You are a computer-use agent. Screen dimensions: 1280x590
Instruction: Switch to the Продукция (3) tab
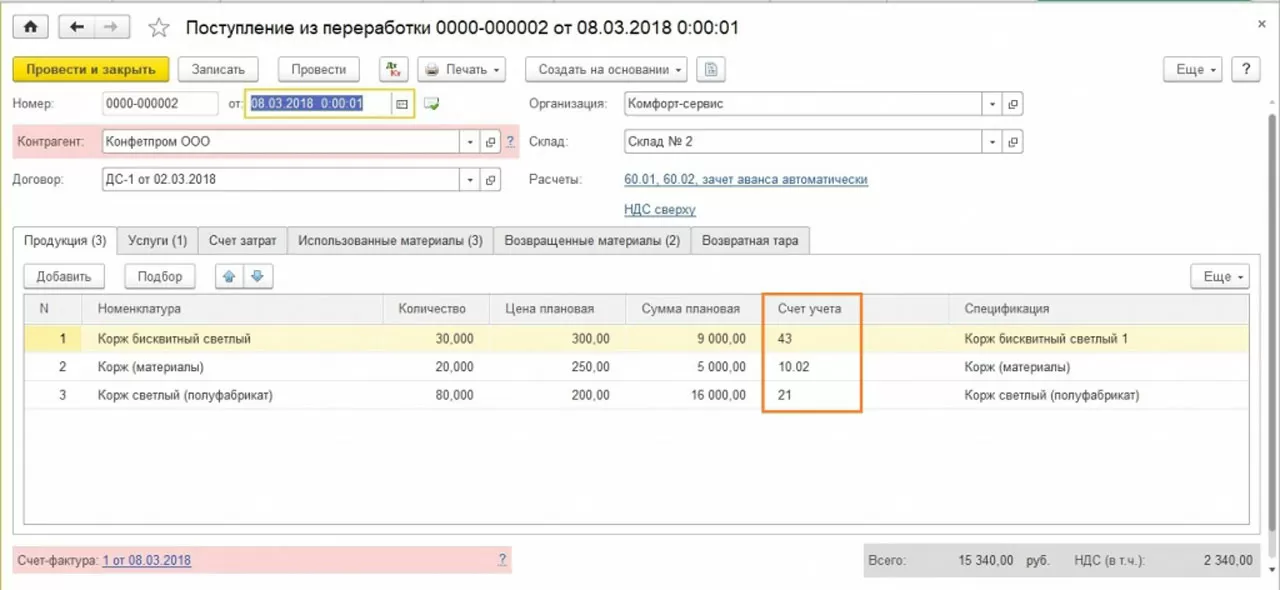[x=65, y=241]
